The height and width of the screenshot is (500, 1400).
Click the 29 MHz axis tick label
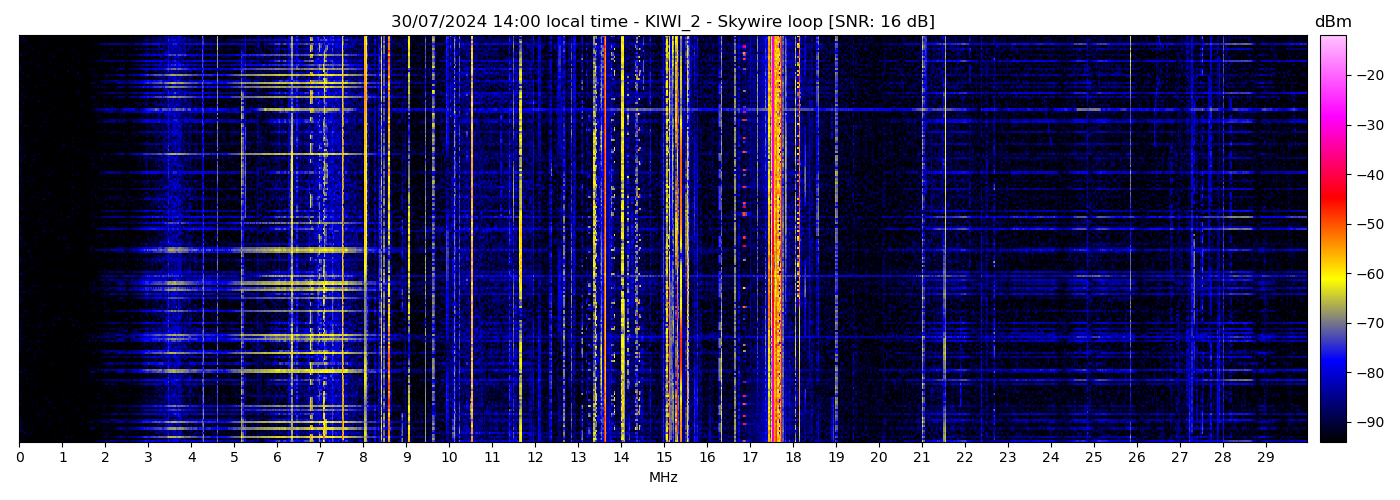point(1265,458)
